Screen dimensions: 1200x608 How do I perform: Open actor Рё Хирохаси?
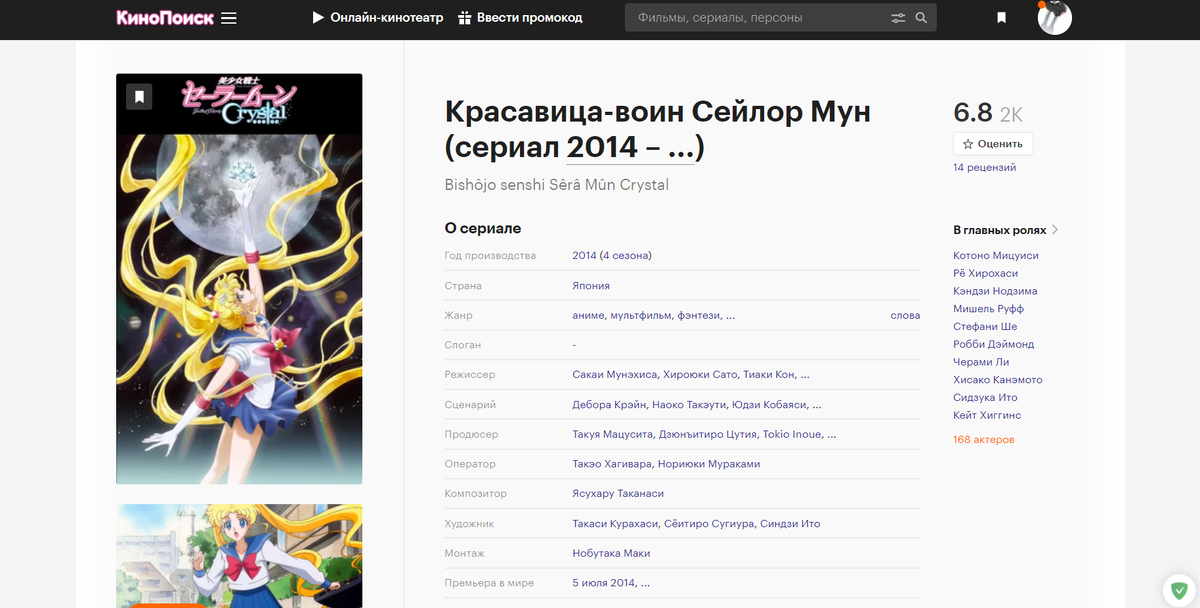pyautogui.click(x=985, y=273)
